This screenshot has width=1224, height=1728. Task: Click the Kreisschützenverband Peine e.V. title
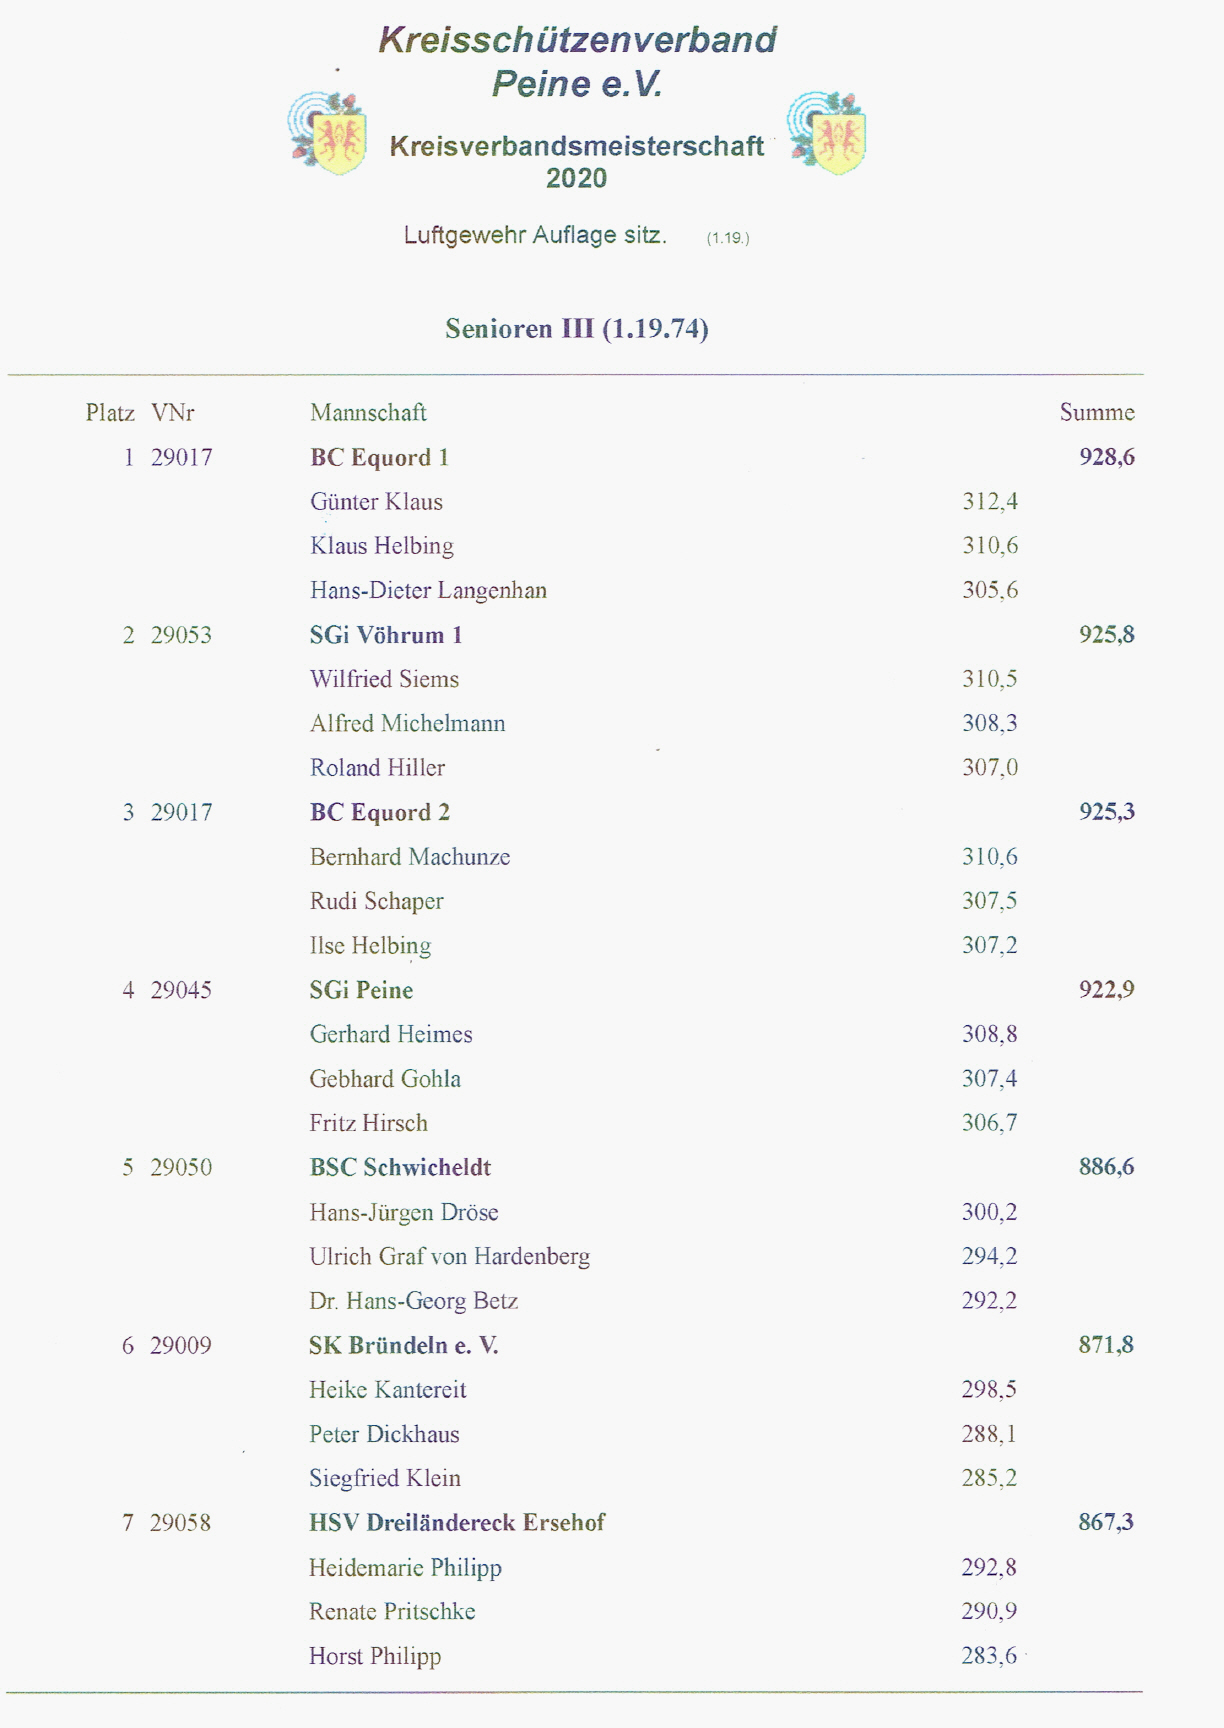point(578,61)
